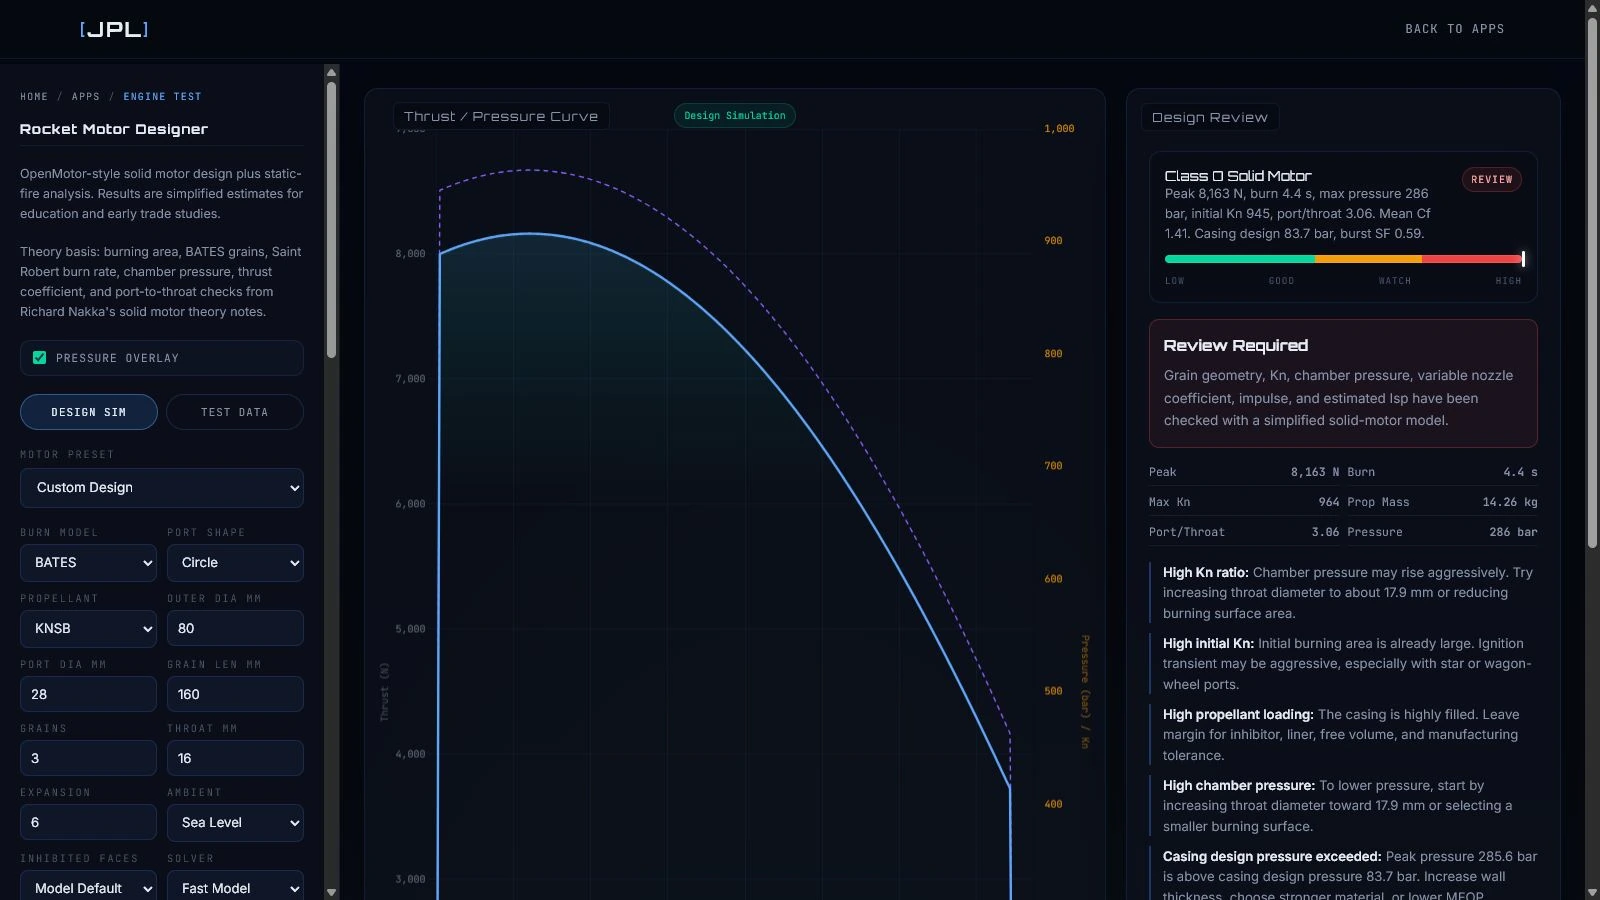Click the 900 pressure axis label

1053,241
